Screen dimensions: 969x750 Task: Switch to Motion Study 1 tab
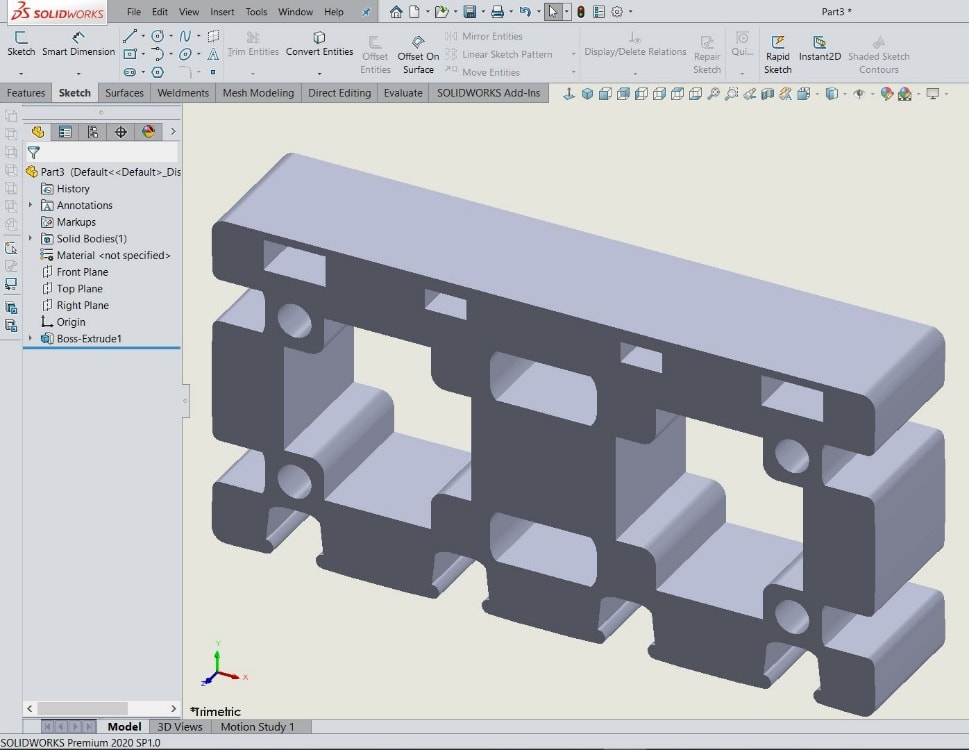click(257, 727)
